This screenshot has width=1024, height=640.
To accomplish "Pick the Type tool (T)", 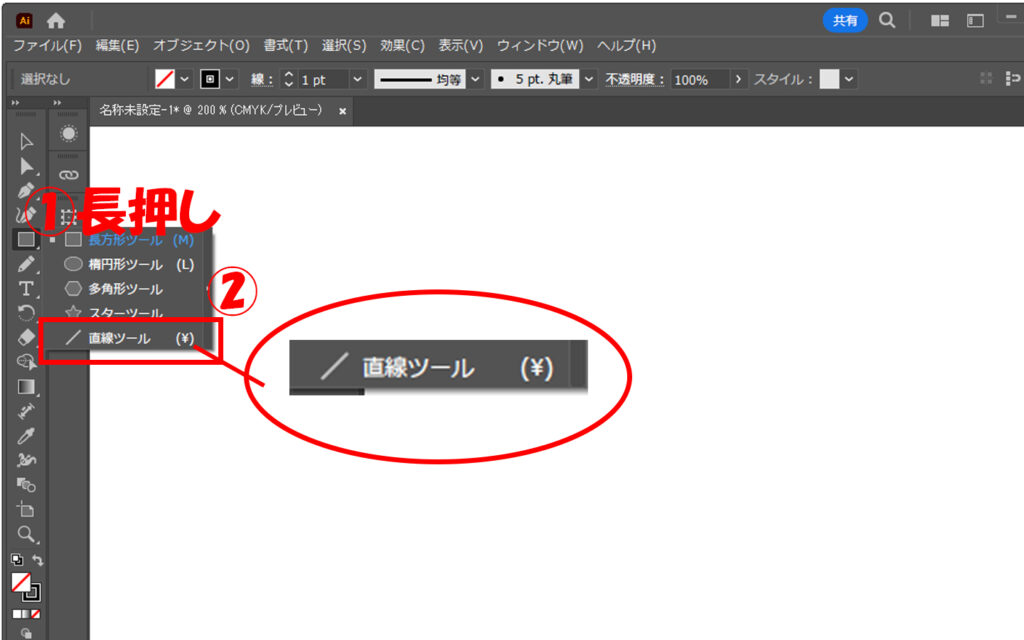I will coord(27,289).
